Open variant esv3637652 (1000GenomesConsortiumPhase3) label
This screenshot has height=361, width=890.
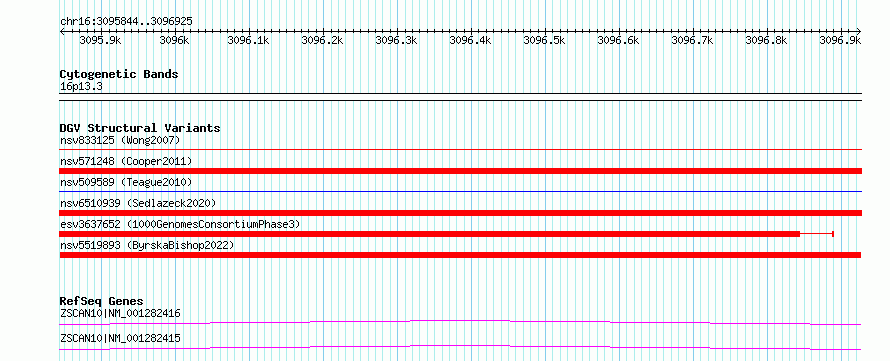(x=180, y=224)
